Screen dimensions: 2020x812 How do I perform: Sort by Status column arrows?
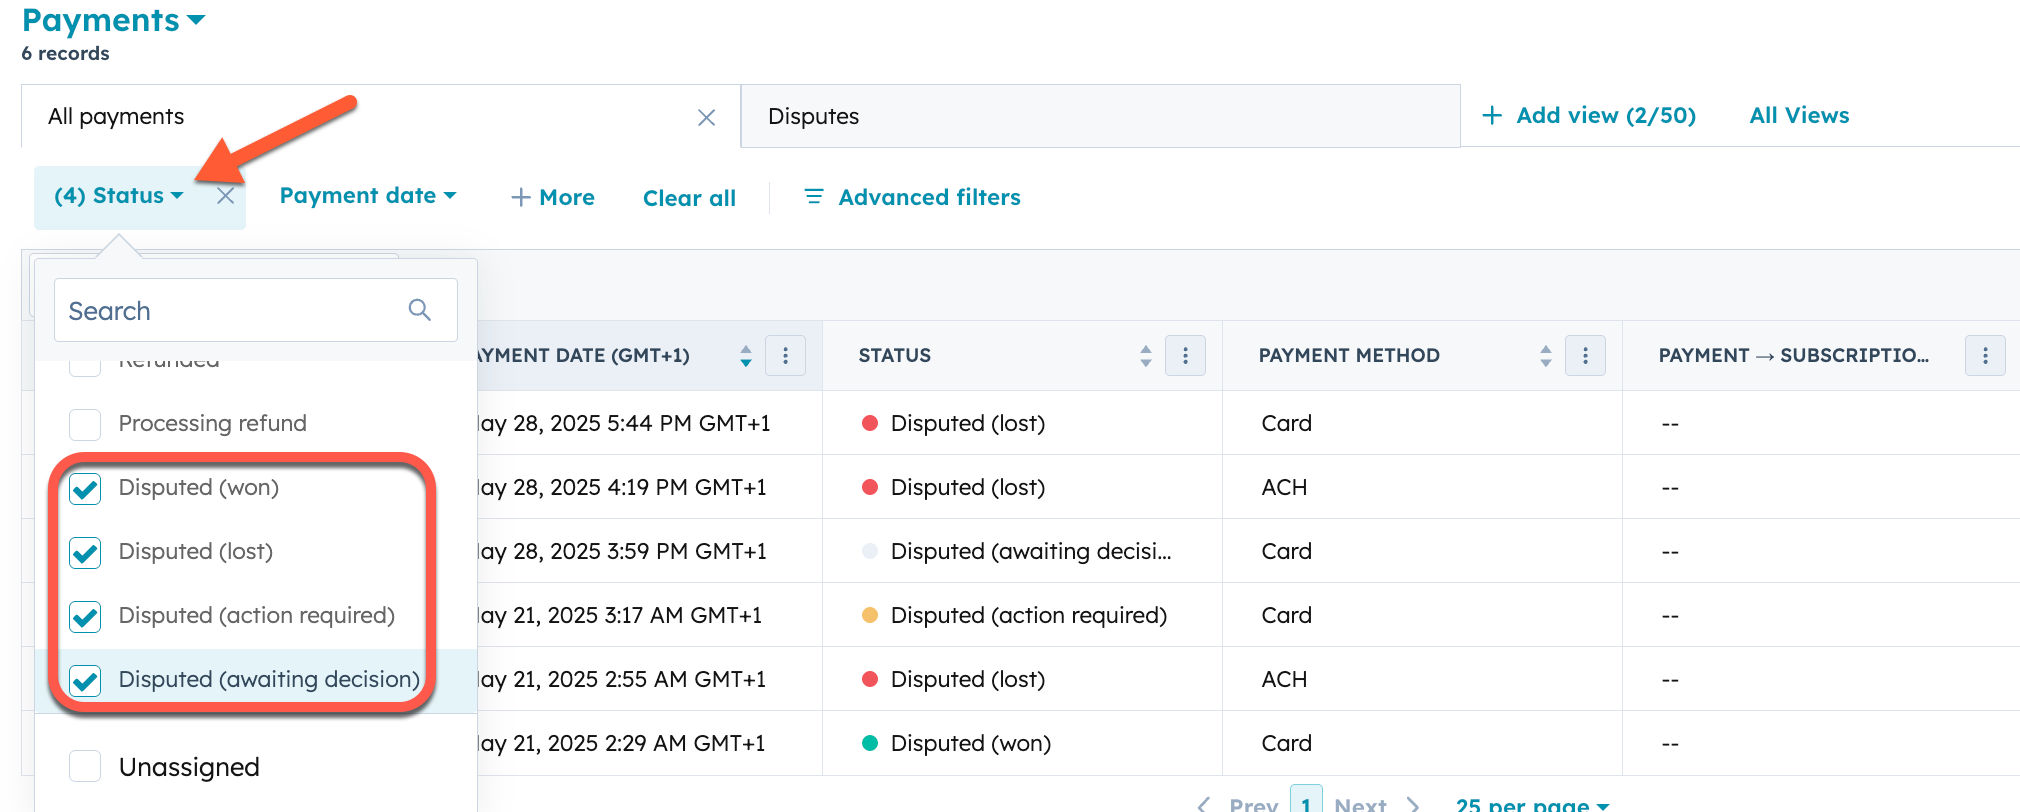(1146, 356)
